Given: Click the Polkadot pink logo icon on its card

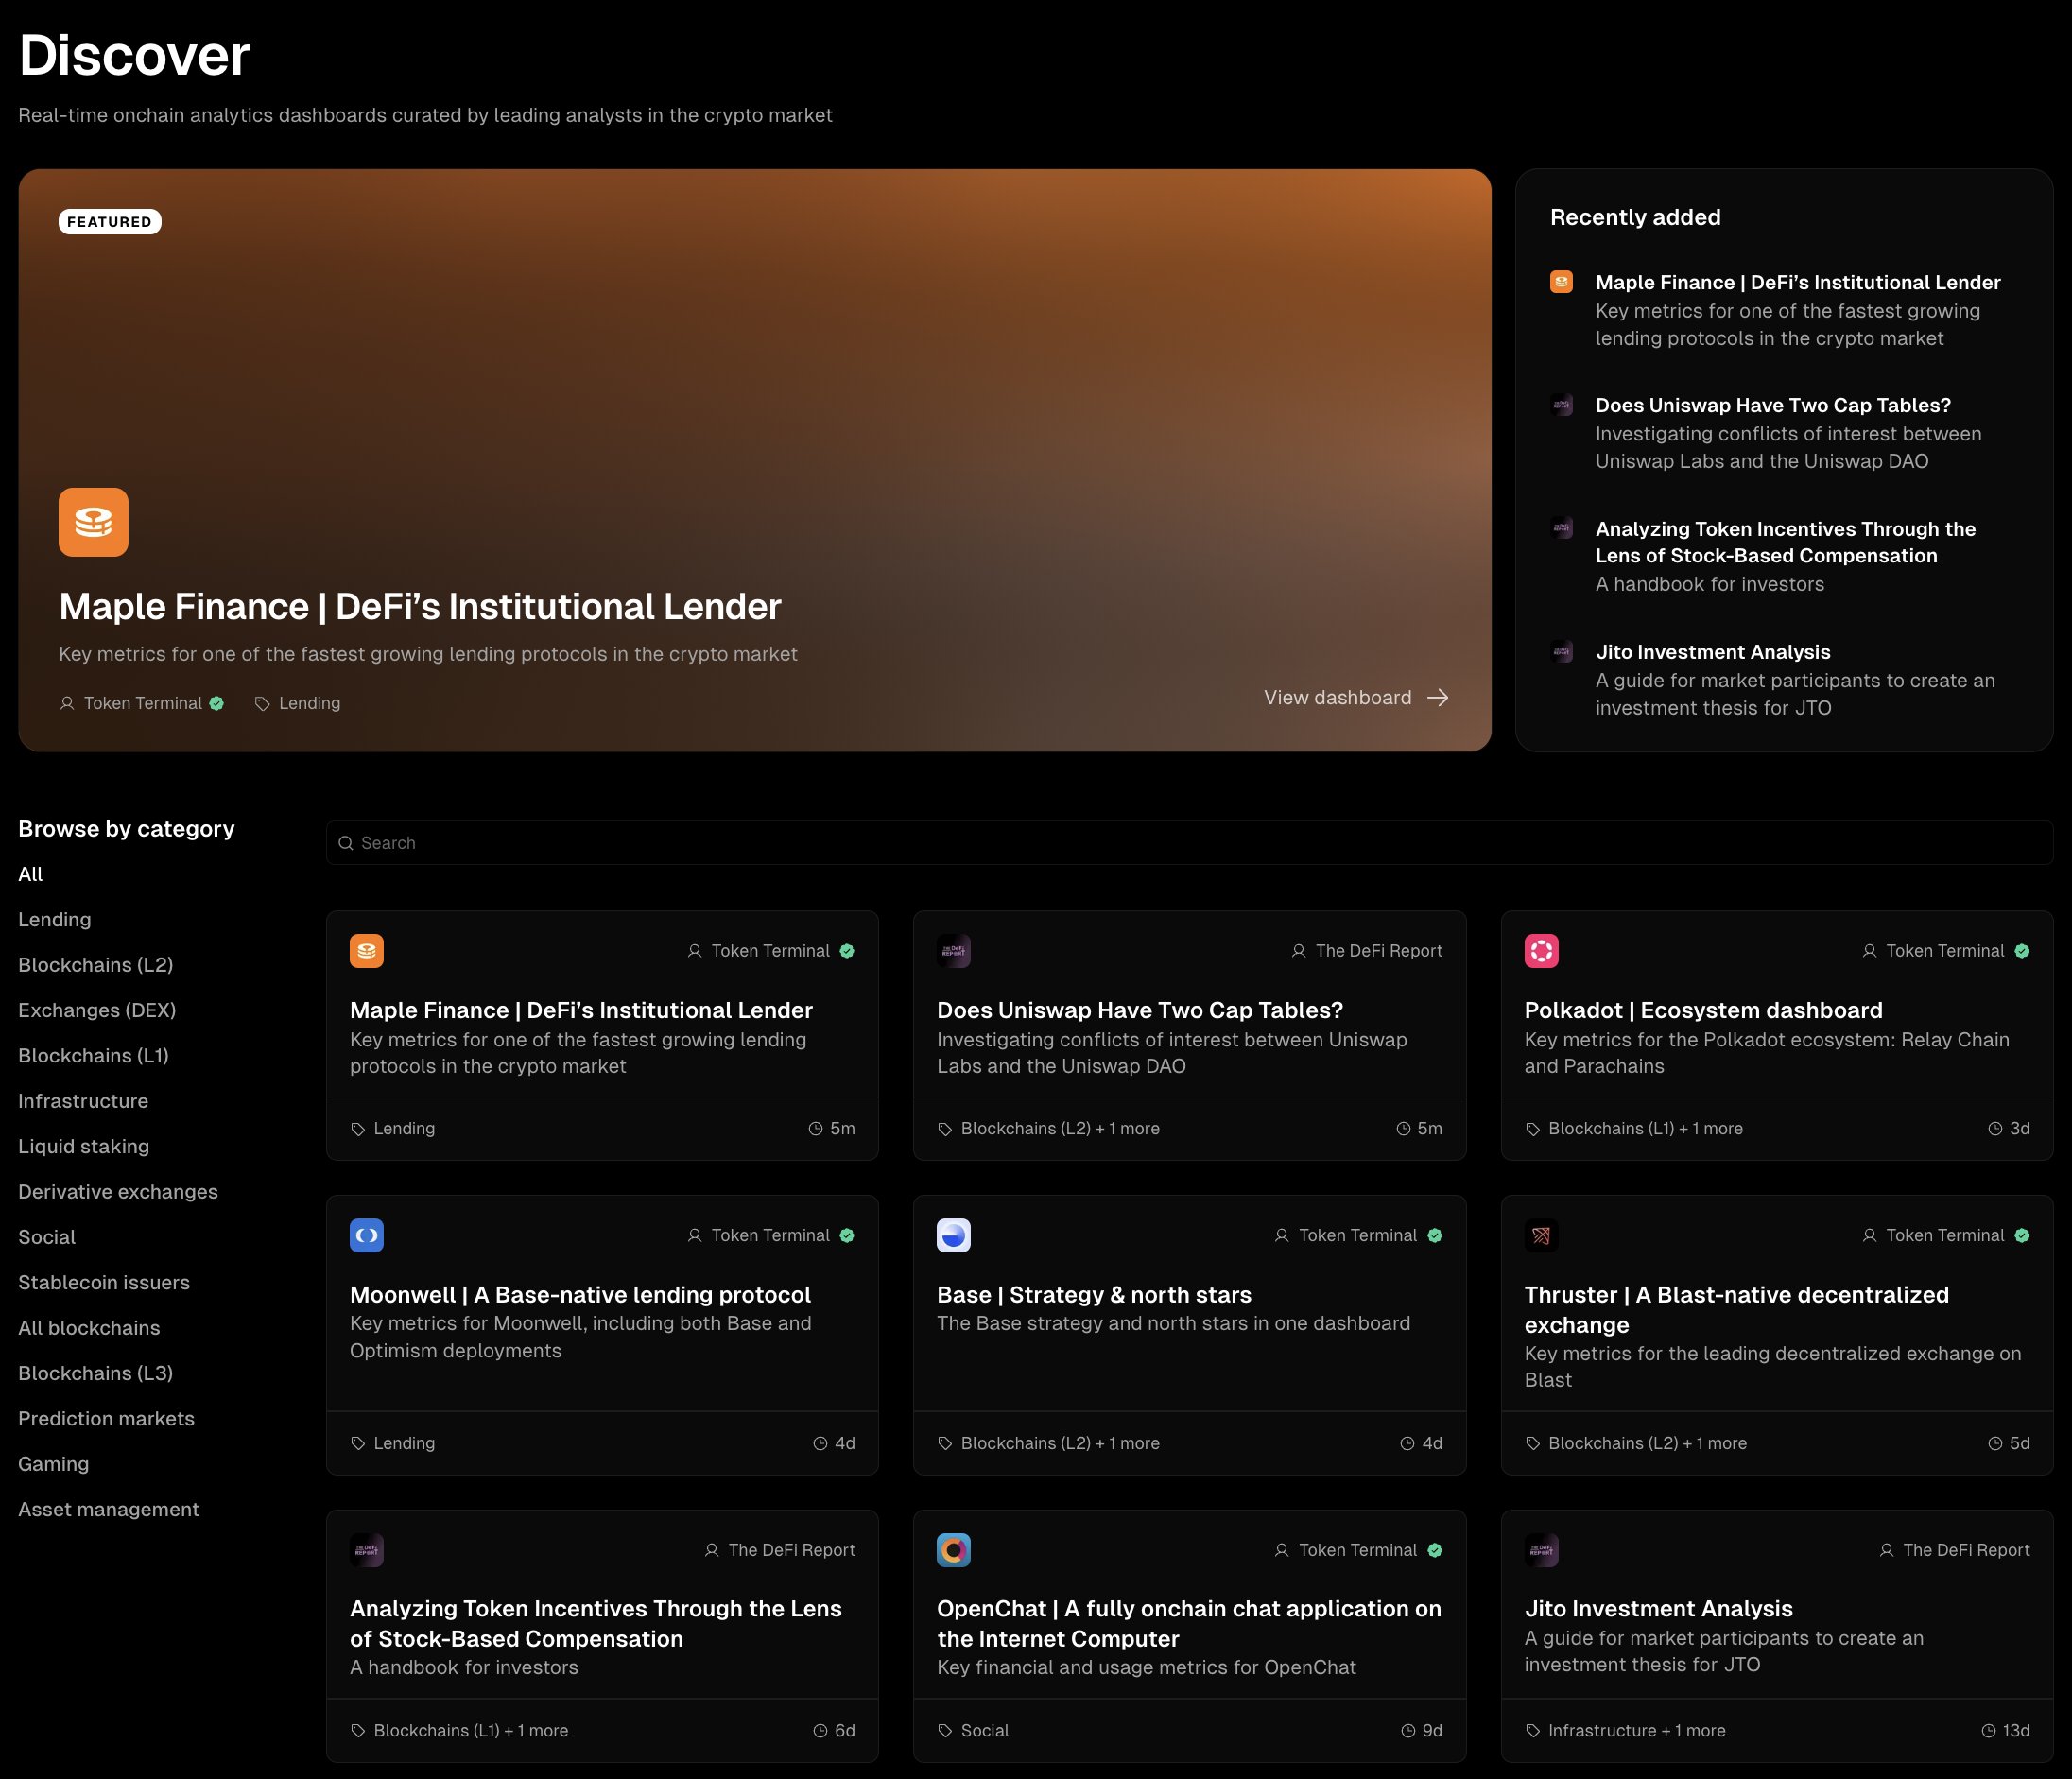Looking at the screenshot, I should 1541,951.
